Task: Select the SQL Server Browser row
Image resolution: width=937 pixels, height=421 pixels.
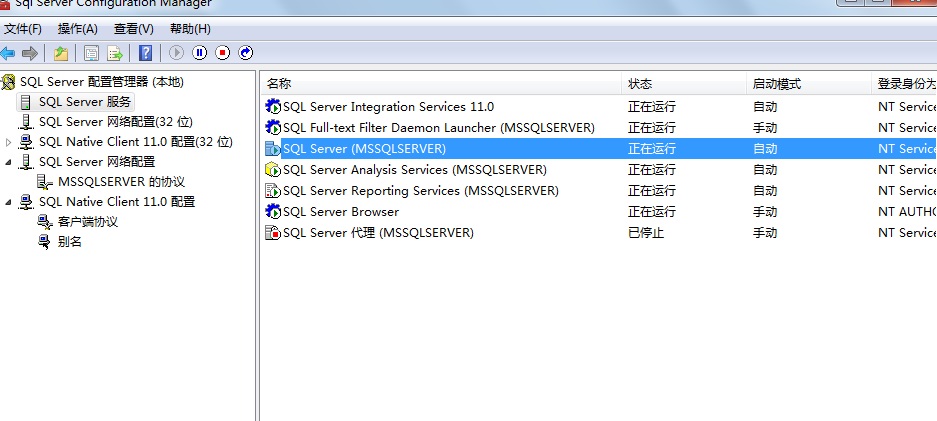Action: click(x=341, y=211)
